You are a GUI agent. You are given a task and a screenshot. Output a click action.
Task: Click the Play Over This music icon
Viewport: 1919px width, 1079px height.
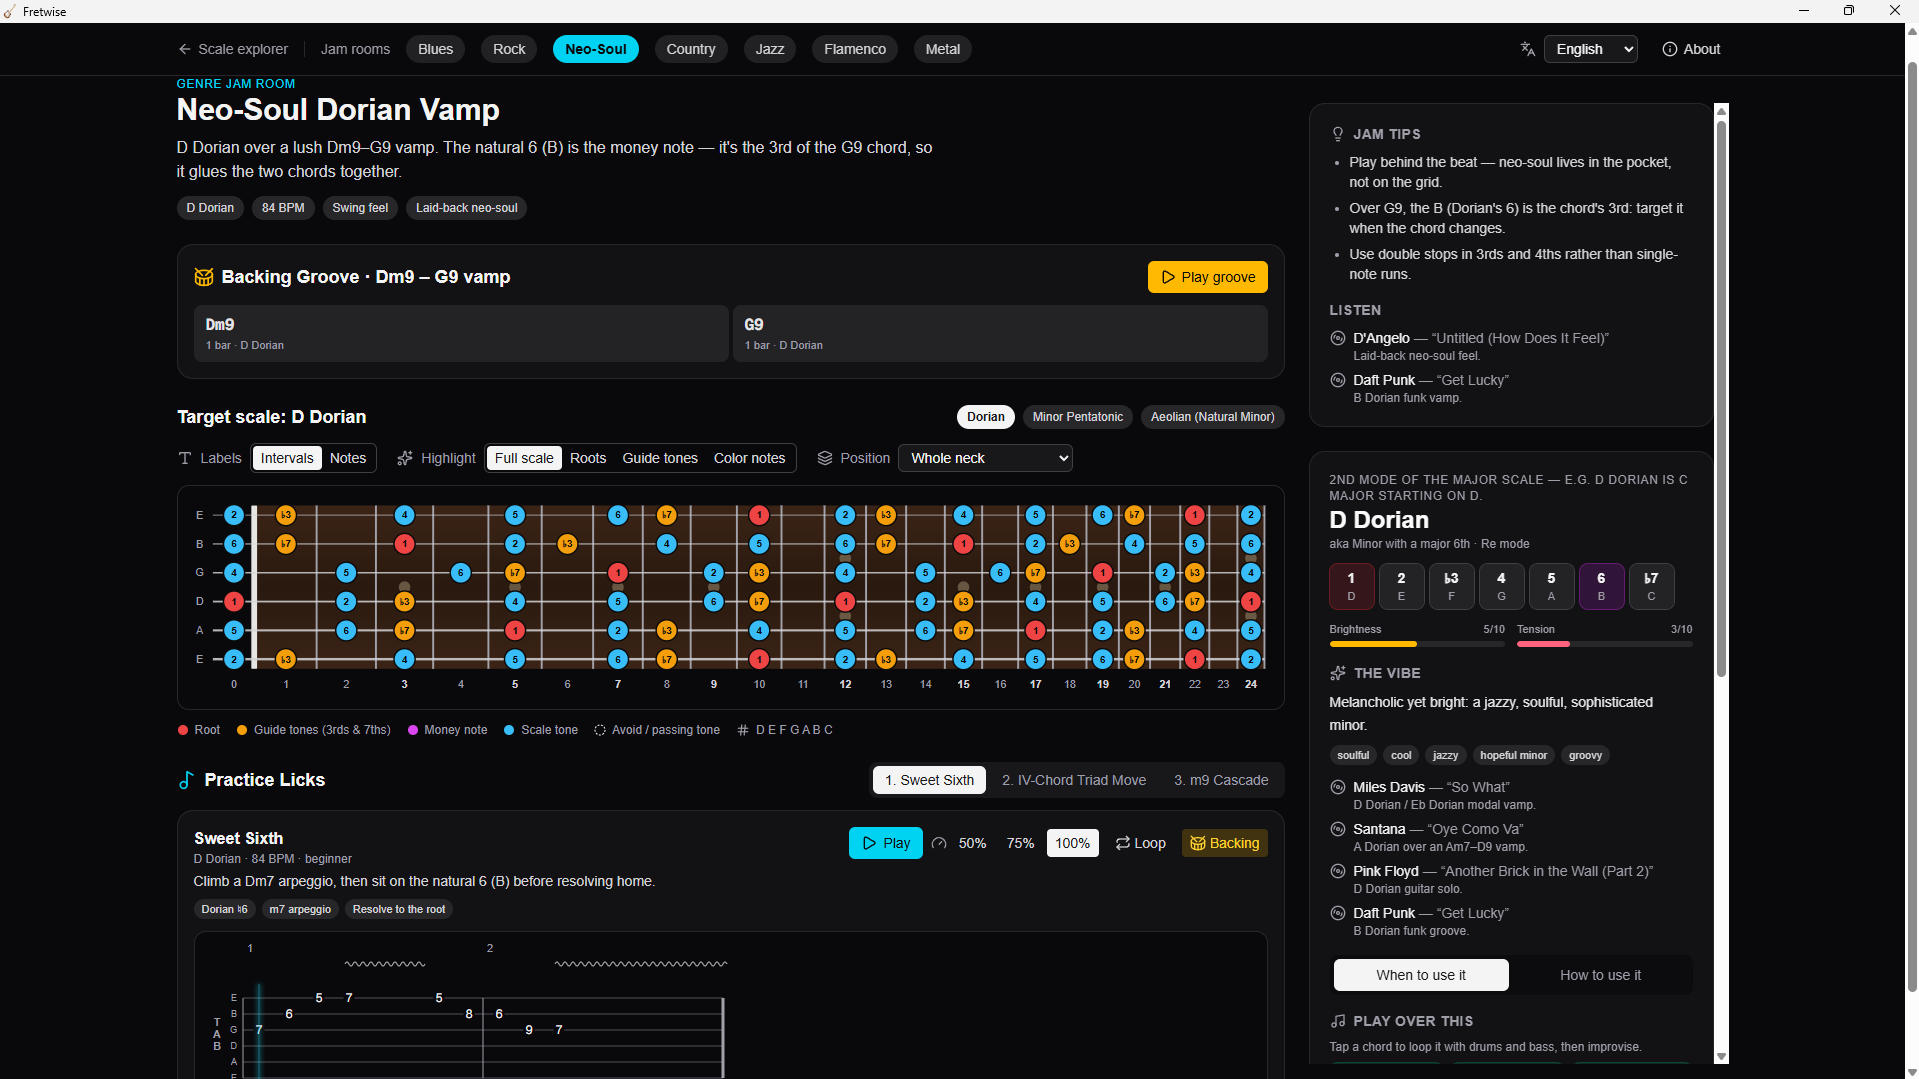pyautogui.click(x=1338, y=1021)
